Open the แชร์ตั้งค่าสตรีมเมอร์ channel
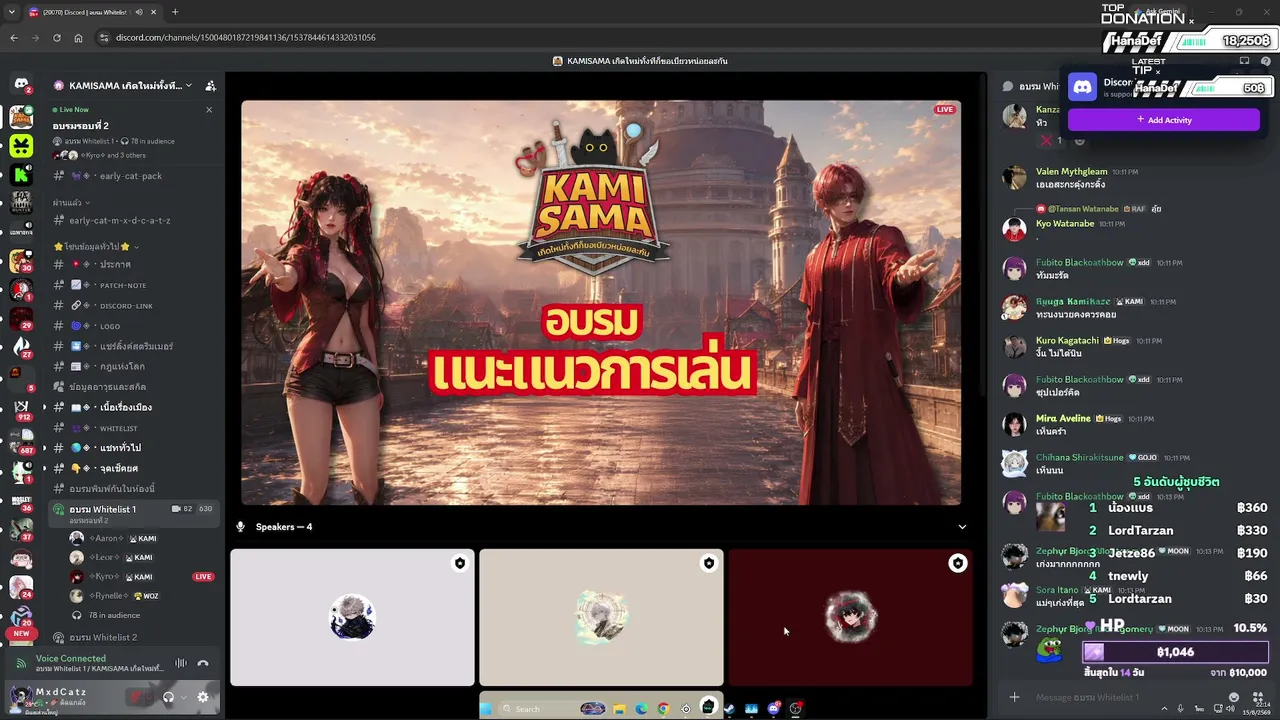Screen dimensions: 1280x720 pos(133,346)
